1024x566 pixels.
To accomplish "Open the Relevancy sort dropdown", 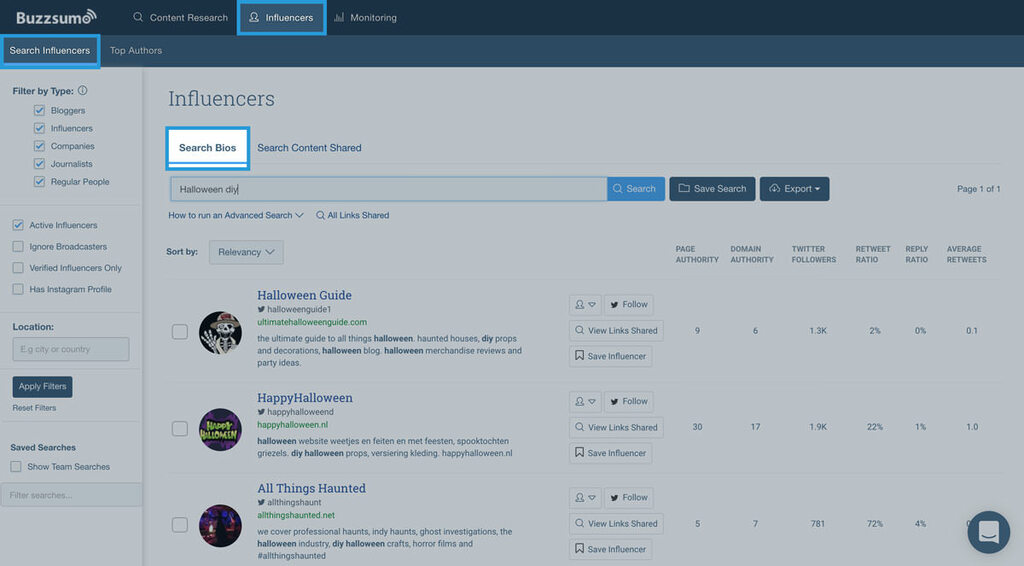I will [x=246, y=252].
